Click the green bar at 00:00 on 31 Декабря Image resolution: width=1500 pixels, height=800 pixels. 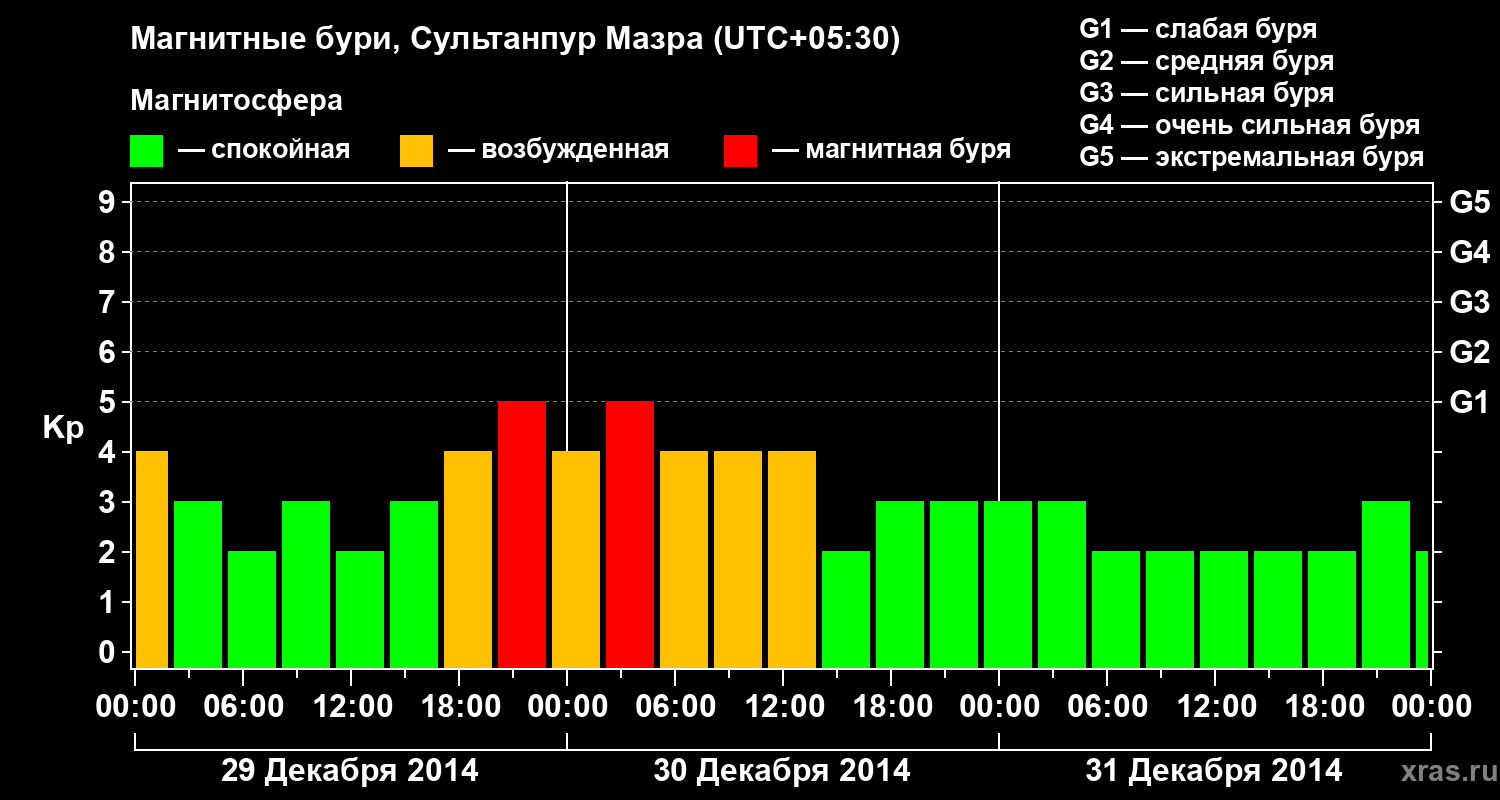[x=1008, y=585]
